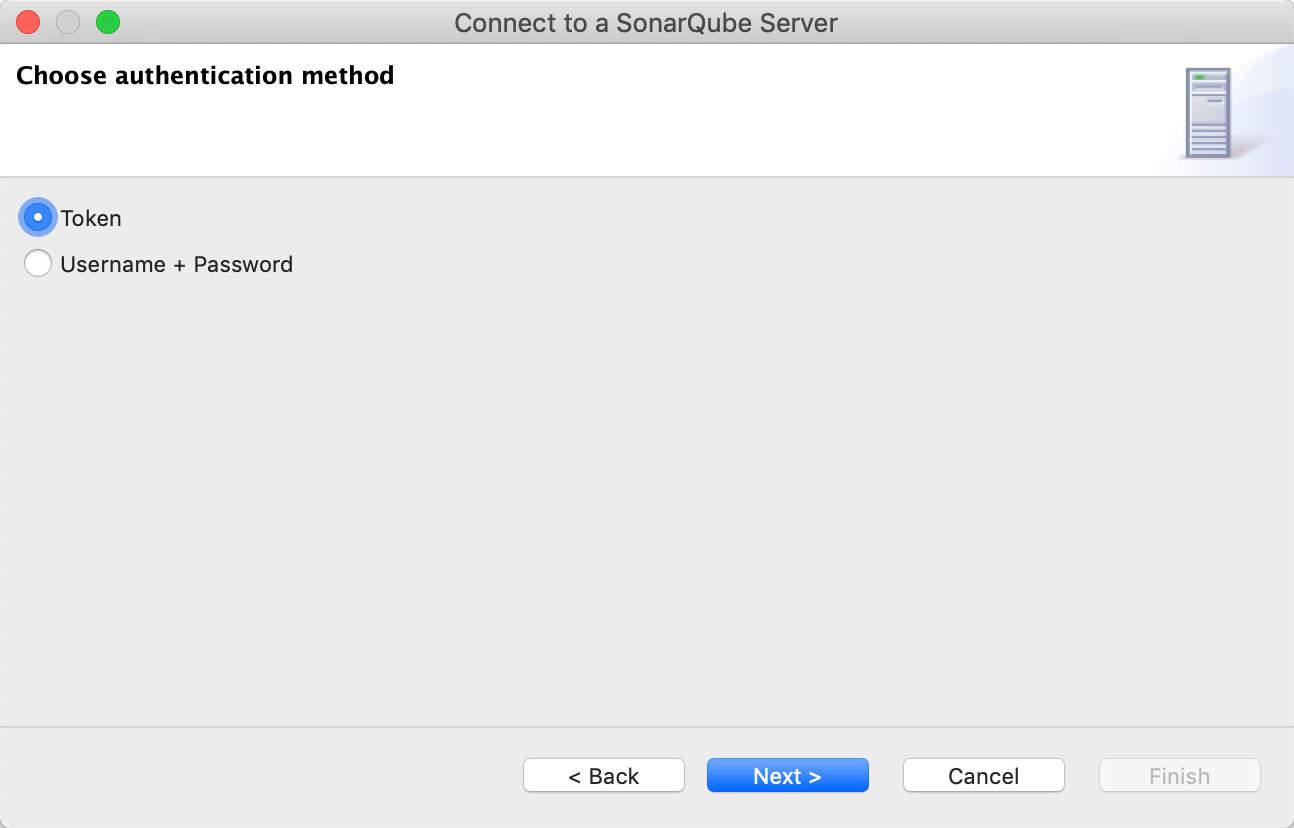The width and height of the screenshot is (1294, 828).
Task: Click the separator line above the wizard buttons
Action: [x=640, y=727]
